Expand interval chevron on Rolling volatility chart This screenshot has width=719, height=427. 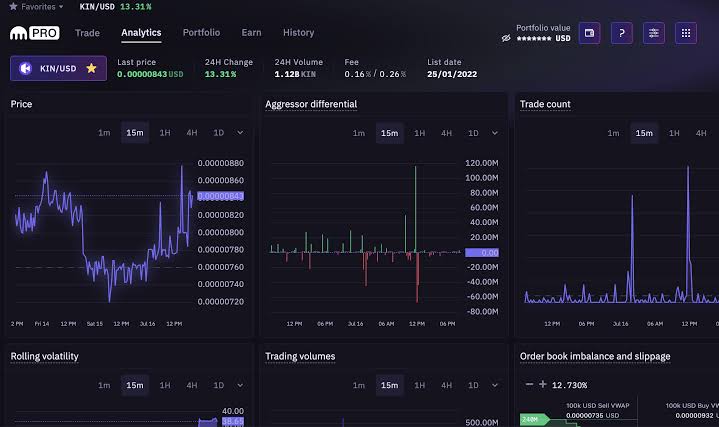pyautogui.click(x=240, y=385)
